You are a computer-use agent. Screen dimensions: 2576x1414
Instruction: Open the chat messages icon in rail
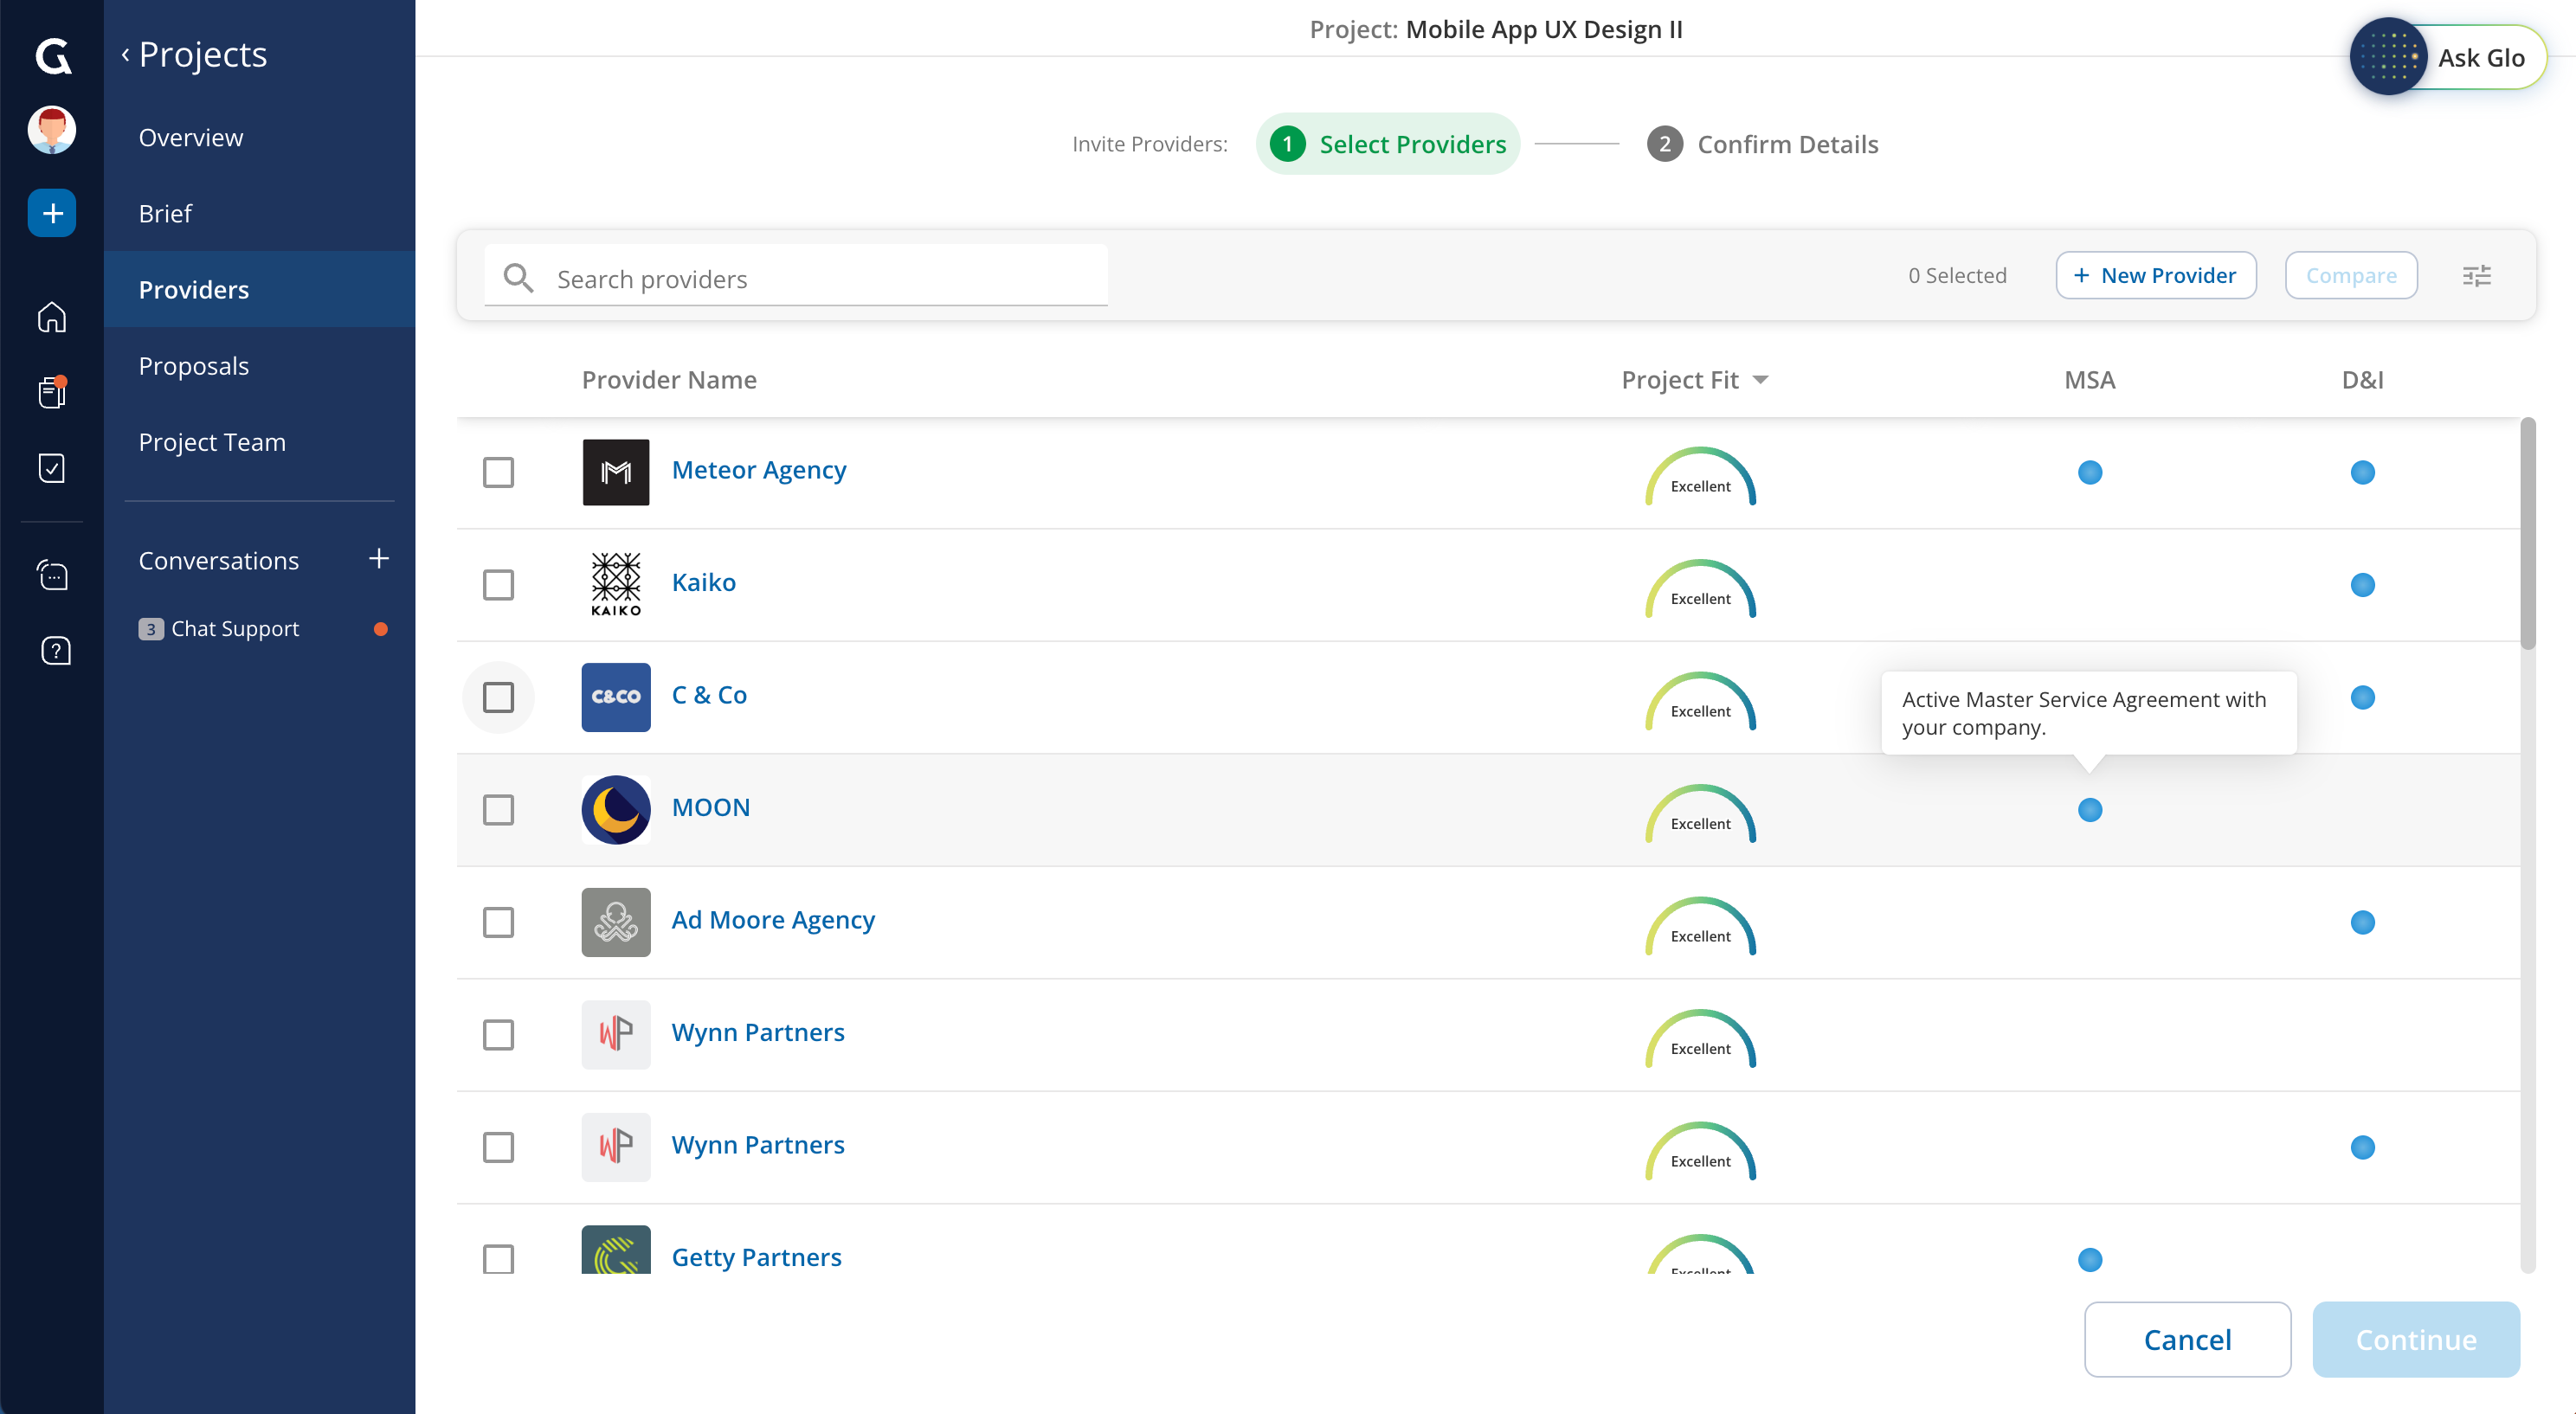pos(52,575)
